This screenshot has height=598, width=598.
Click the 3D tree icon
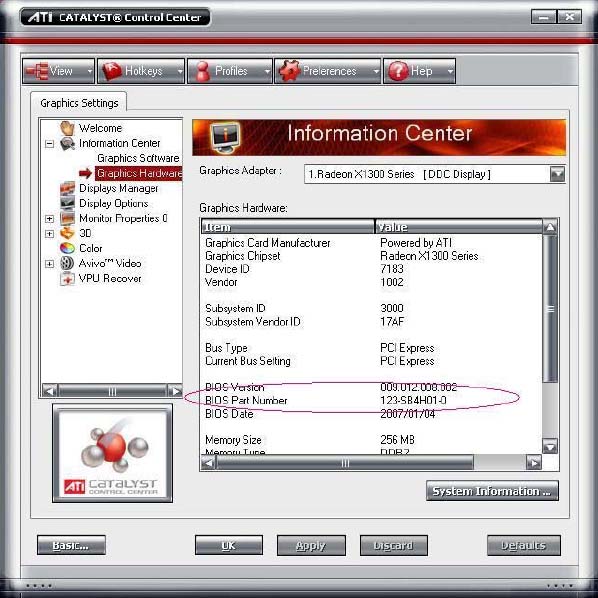[67, 233]
